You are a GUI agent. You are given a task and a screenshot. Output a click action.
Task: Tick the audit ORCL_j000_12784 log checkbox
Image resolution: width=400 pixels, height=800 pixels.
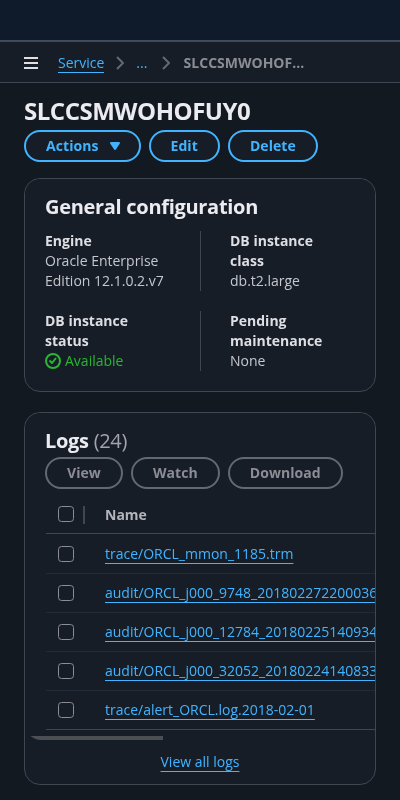tap(66, 632)
